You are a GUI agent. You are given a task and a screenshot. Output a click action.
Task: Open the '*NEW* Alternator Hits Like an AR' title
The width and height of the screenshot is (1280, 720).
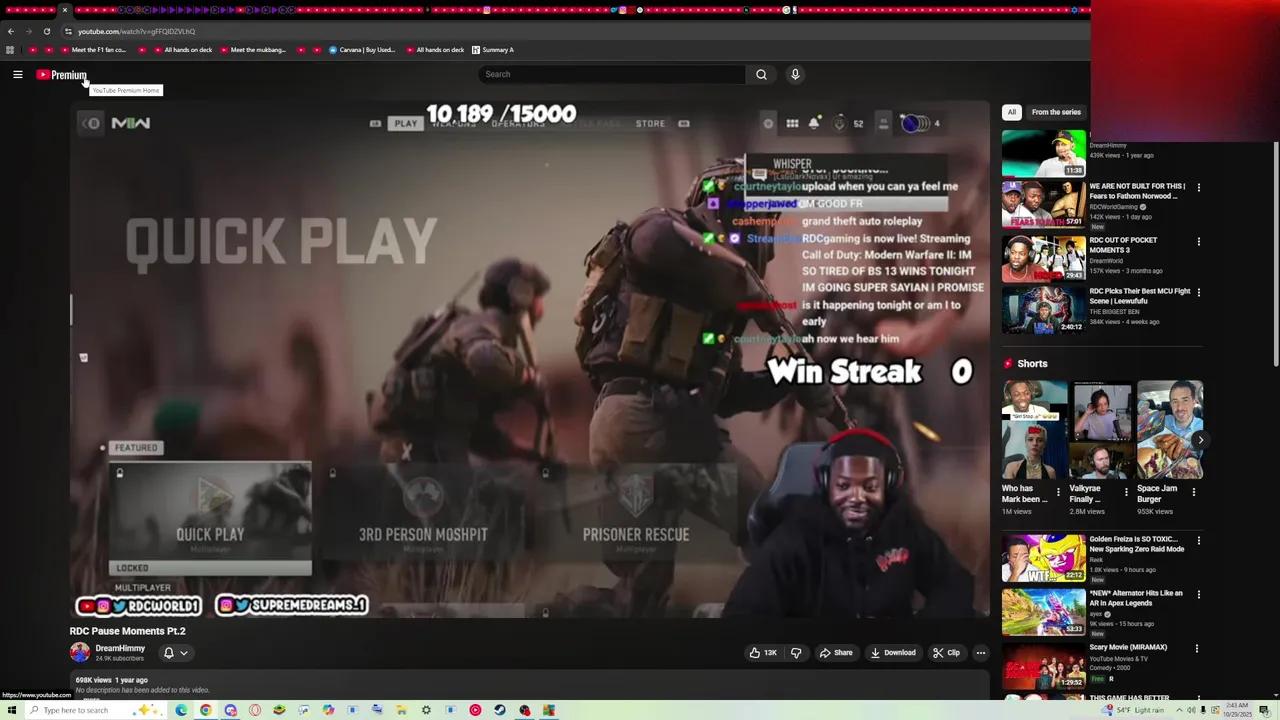(1137, 598)
